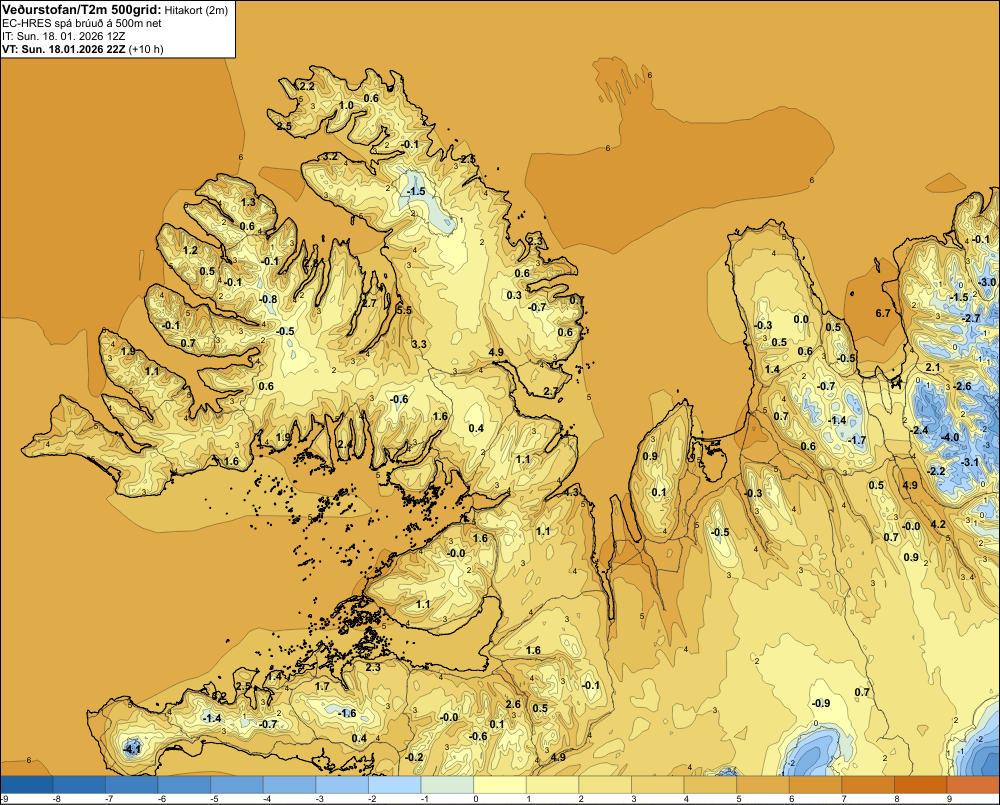Click the -3.1 temperature value on the map
Image resolution: width=1000 pixels, height=805 pixels.
(x=970, y=462)
